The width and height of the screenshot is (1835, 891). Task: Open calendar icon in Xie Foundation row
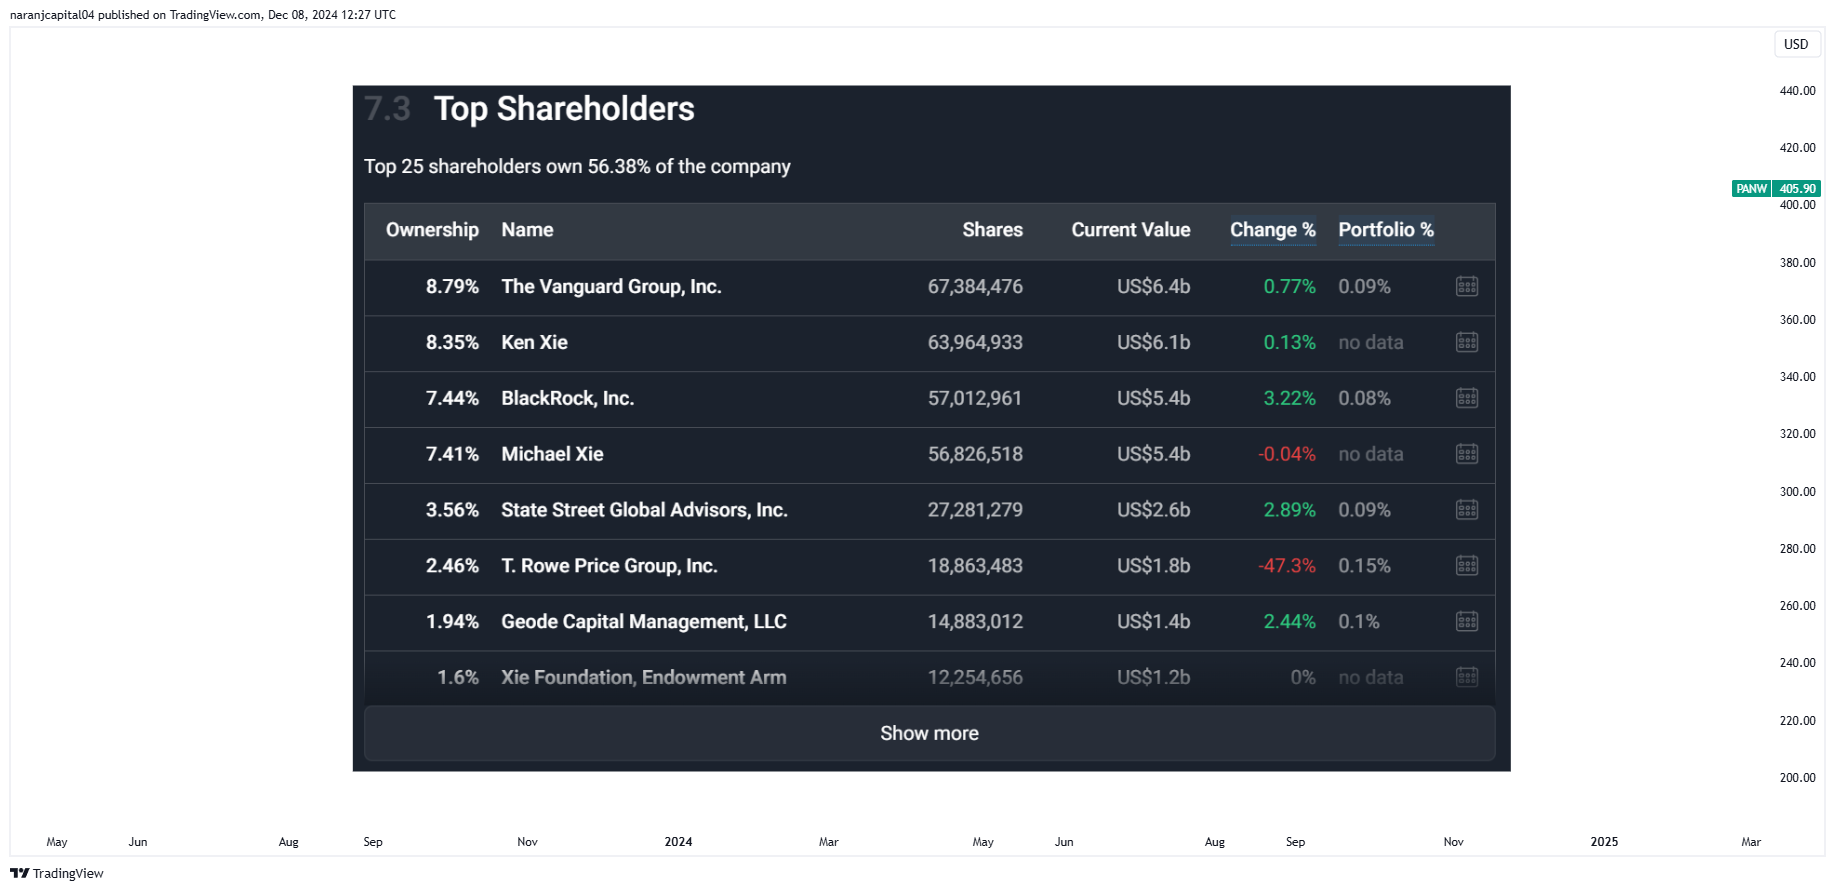pos(1467,678)
